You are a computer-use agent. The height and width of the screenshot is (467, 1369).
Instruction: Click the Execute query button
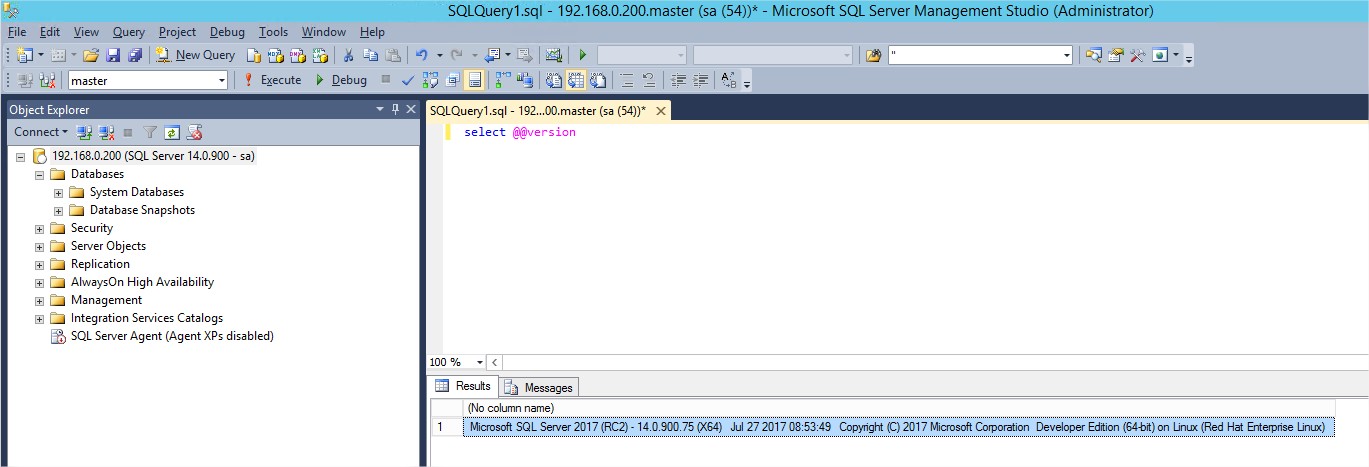(272, 80)
